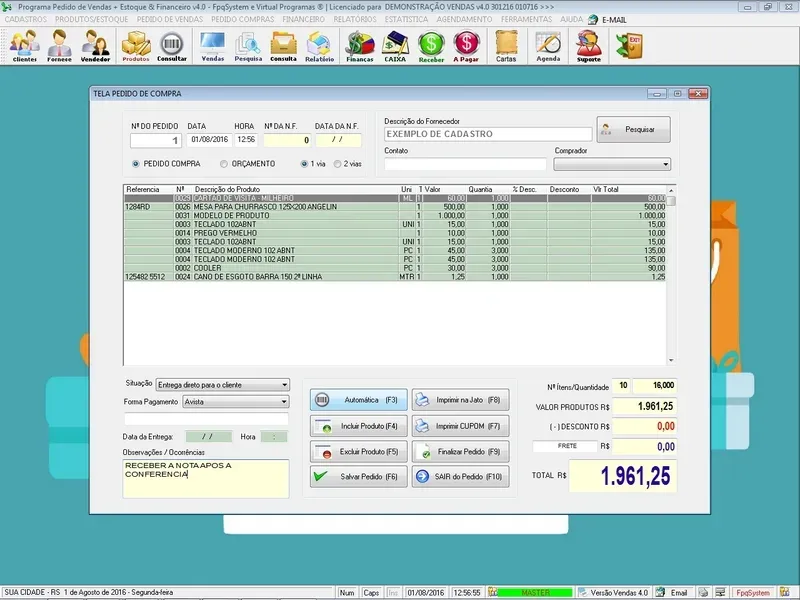
Task: Click the Suporte toolbar icon
Action: pos(589,46)
